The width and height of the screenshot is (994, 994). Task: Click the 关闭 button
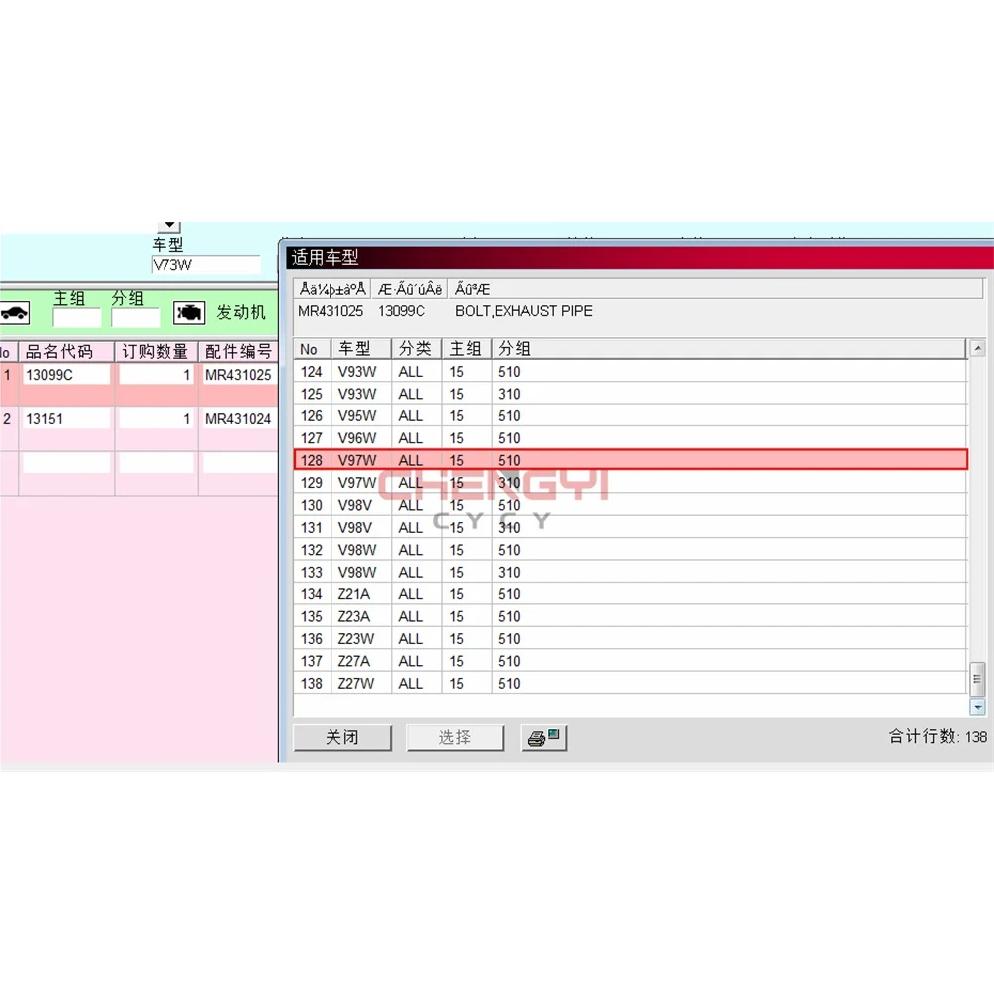(342, 737)
